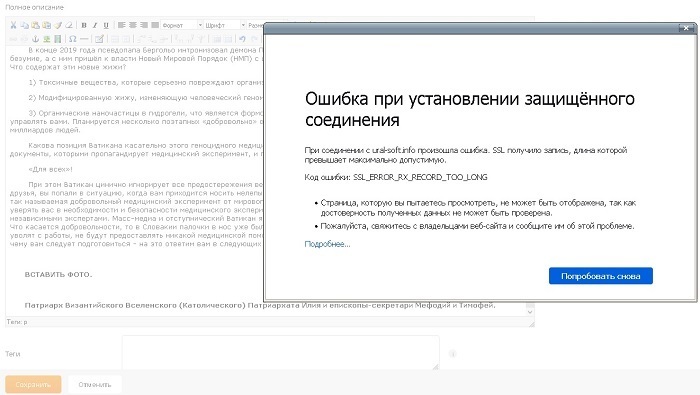Click the ВСТАВИТЬ ФОТО. line in editor

(58, 274)
